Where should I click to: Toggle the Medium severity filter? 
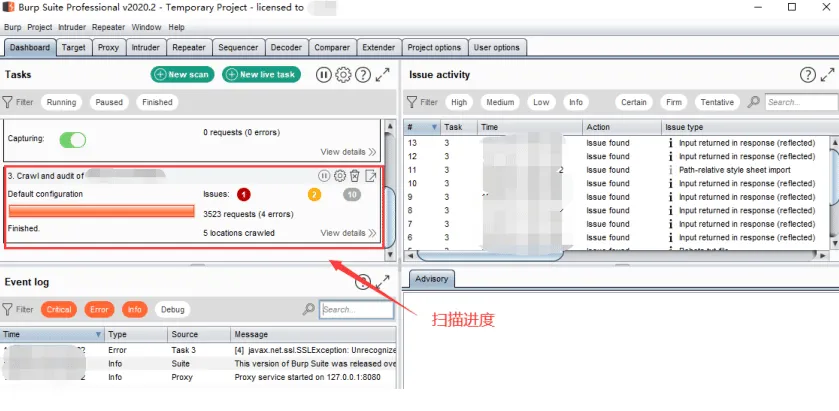(500, 102)
